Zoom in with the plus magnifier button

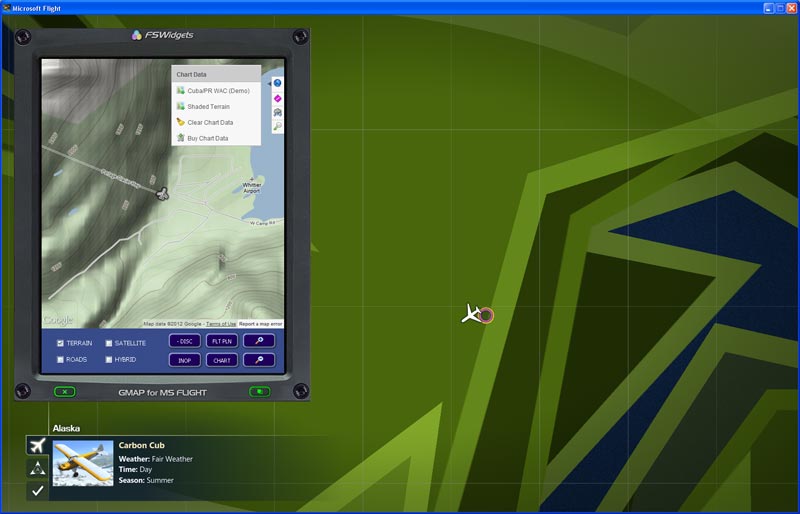259,341
